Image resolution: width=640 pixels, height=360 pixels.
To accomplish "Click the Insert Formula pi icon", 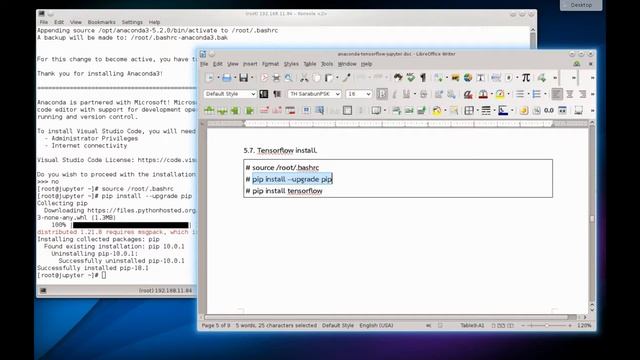I will 526,78.
